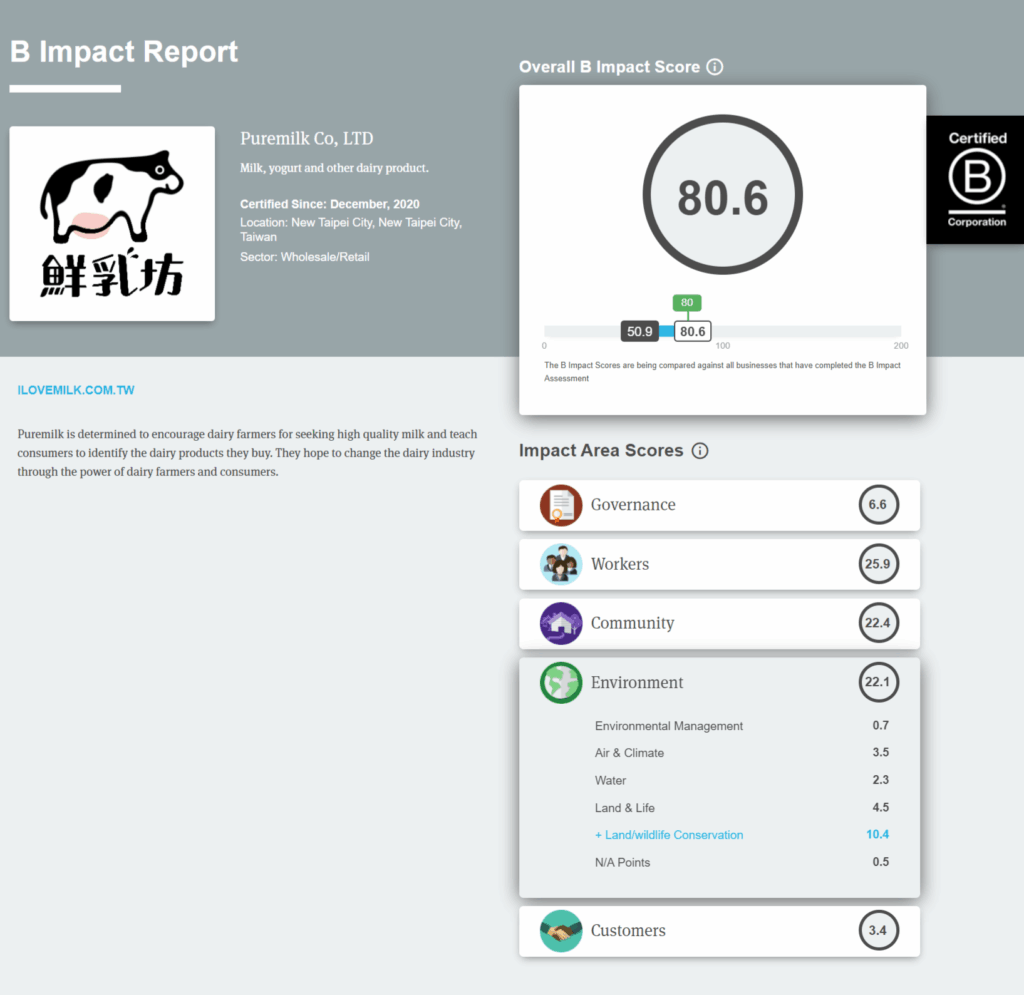The width and height of the screenshot is (1024, 995).
Task: Click the Location New Taipei City text
Action: (351, 230)
